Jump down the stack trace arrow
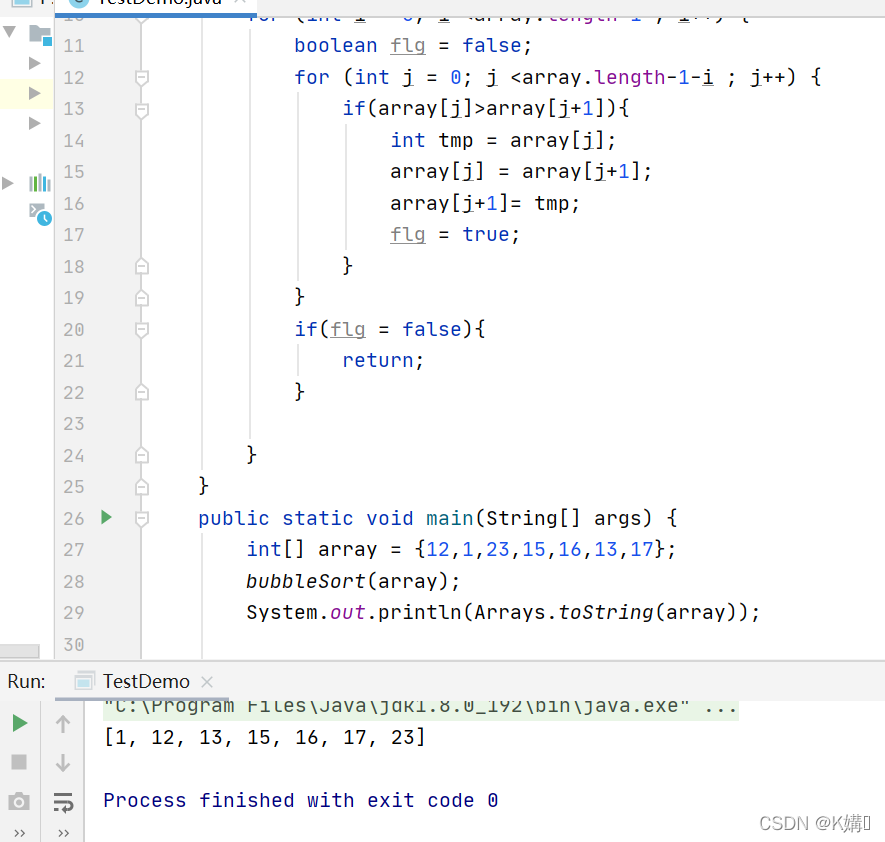This screenshot has width=885, height=842. (63, 762)
